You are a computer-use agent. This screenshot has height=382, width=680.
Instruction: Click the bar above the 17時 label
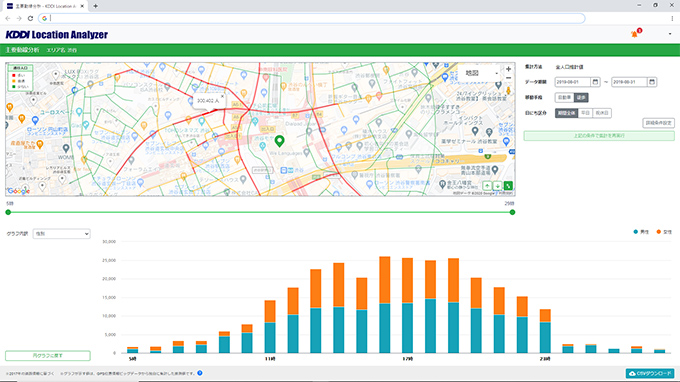(408, 305)
